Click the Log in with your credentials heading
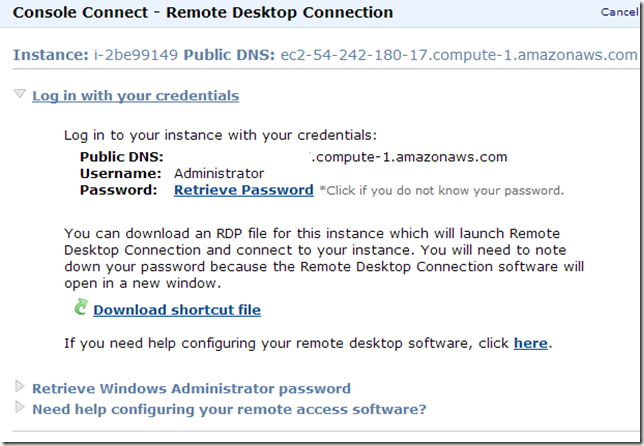This screenshot has height=446, width=644. click(x=135, y=96)
